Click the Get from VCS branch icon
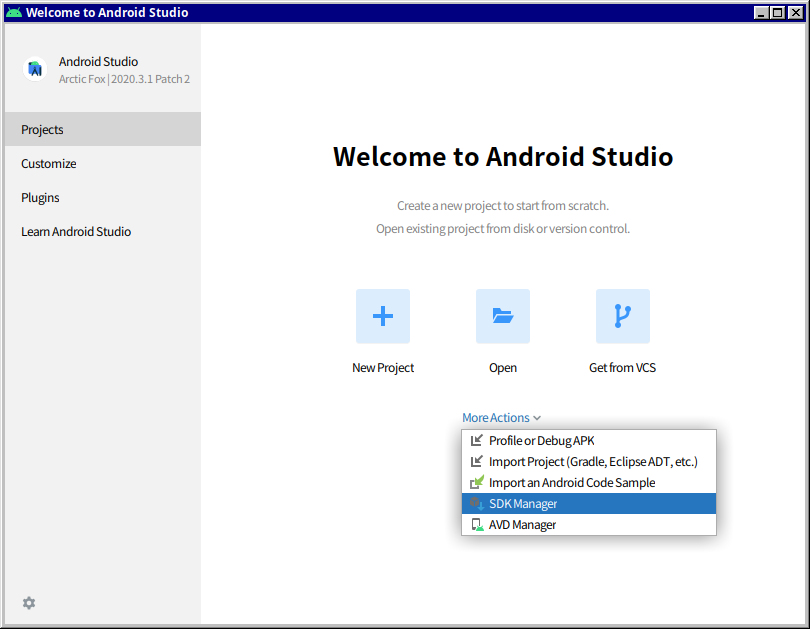 pos(622,316)
